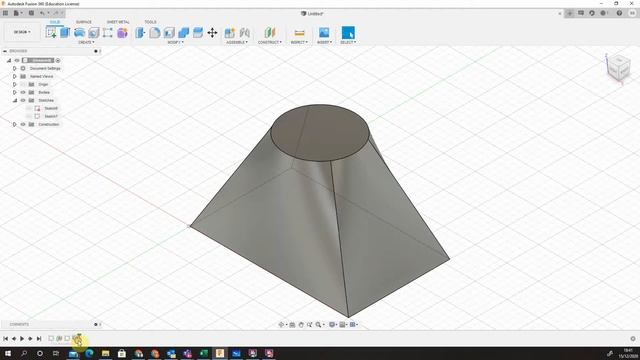640x360 pixels.
Task: Collapse the Sketches folder
Action: tap(15, 100)
